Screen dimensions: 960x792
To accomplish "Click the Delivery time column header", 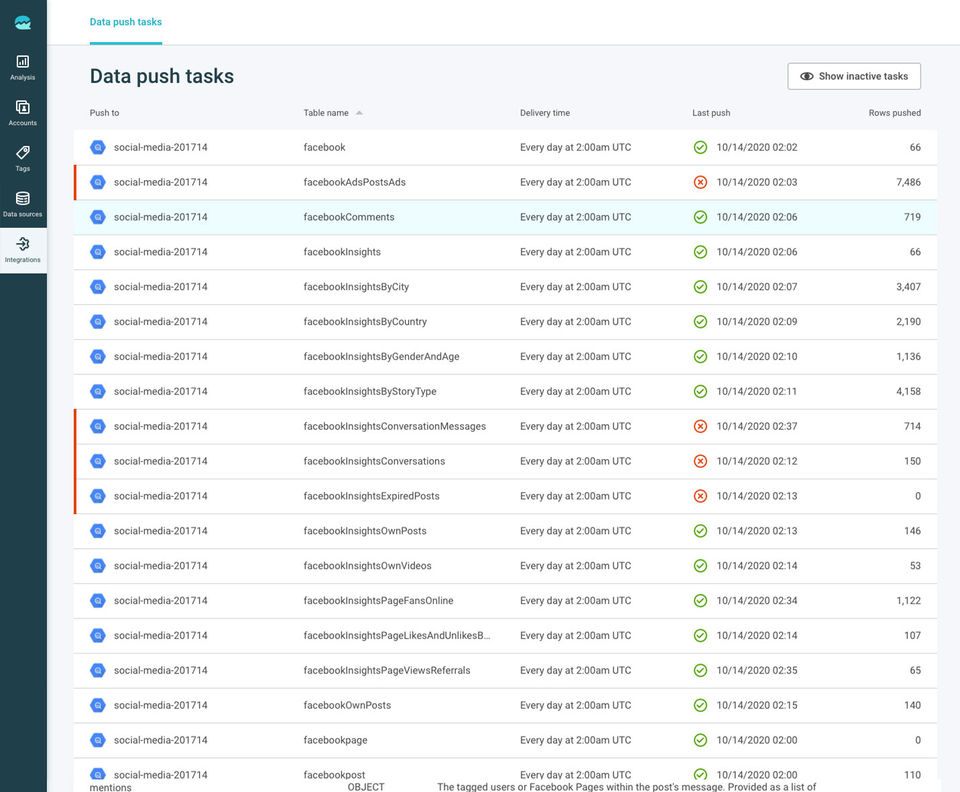I will click(545, 113).
